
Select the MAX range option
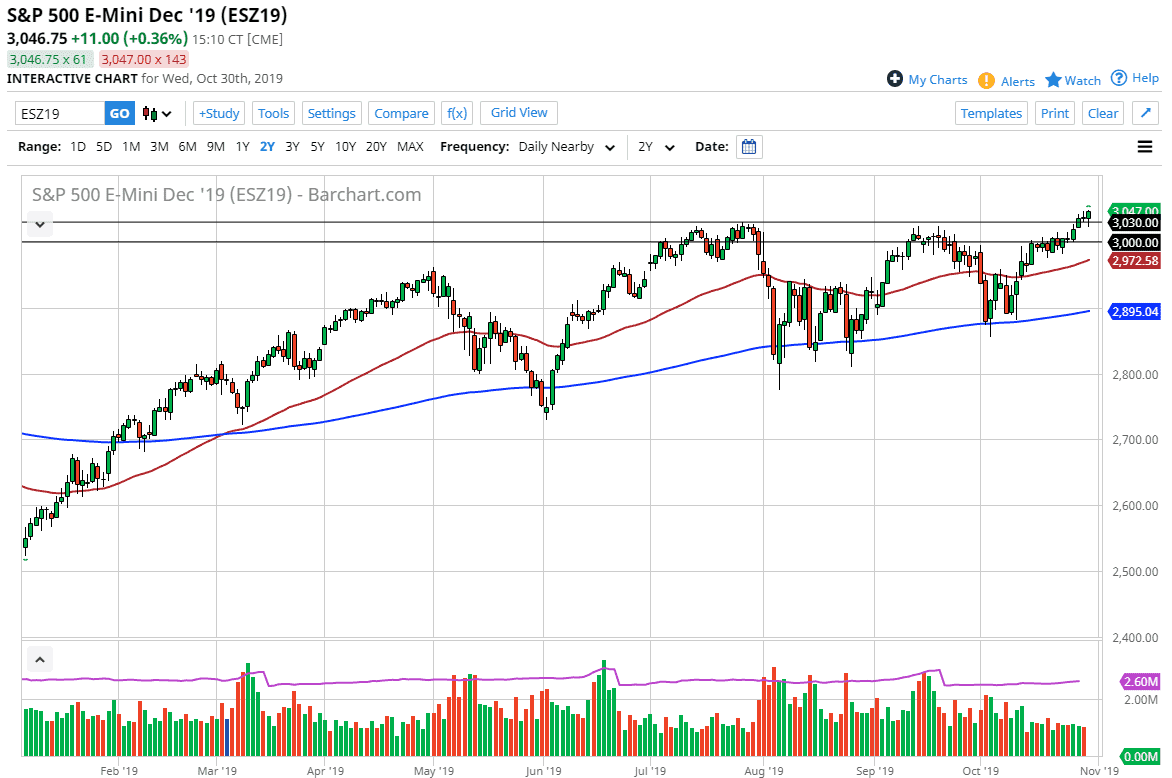coord(410,146)
